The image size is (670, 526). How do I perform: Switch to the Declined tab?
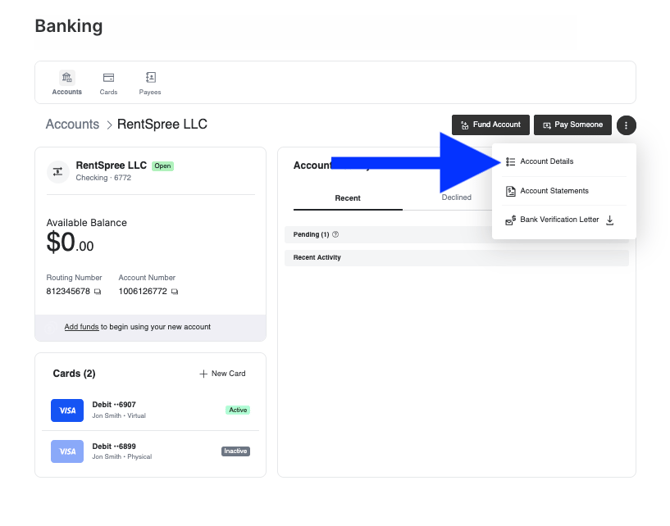456,198
